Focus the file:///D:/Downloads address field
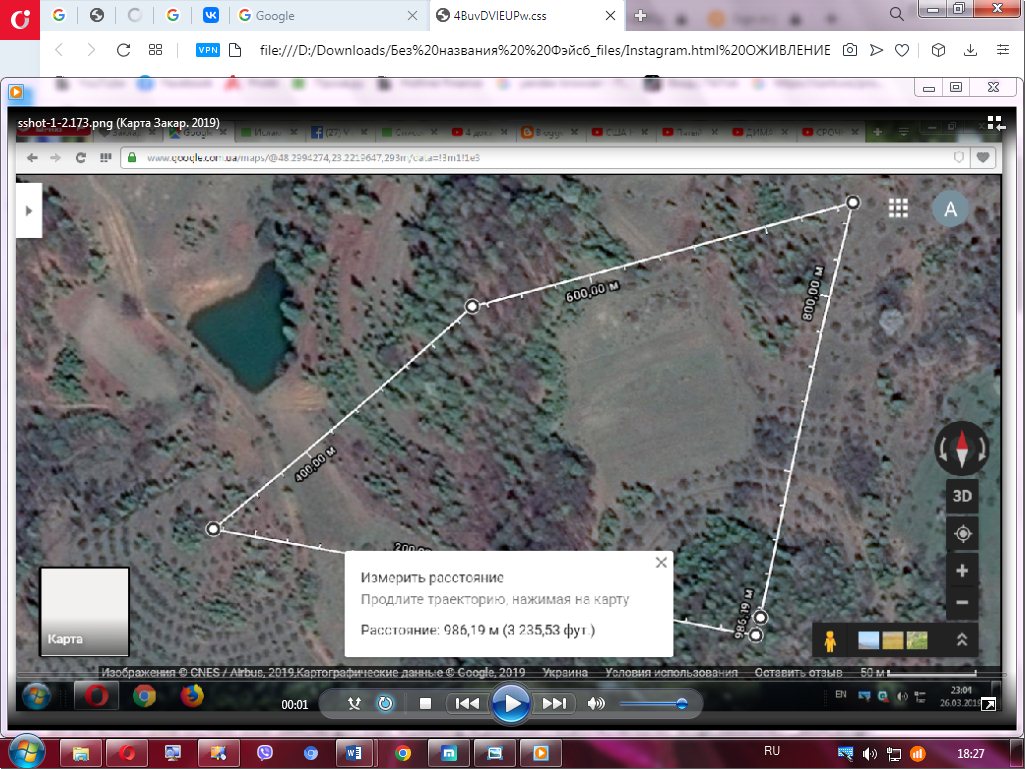 click(545, 50)
